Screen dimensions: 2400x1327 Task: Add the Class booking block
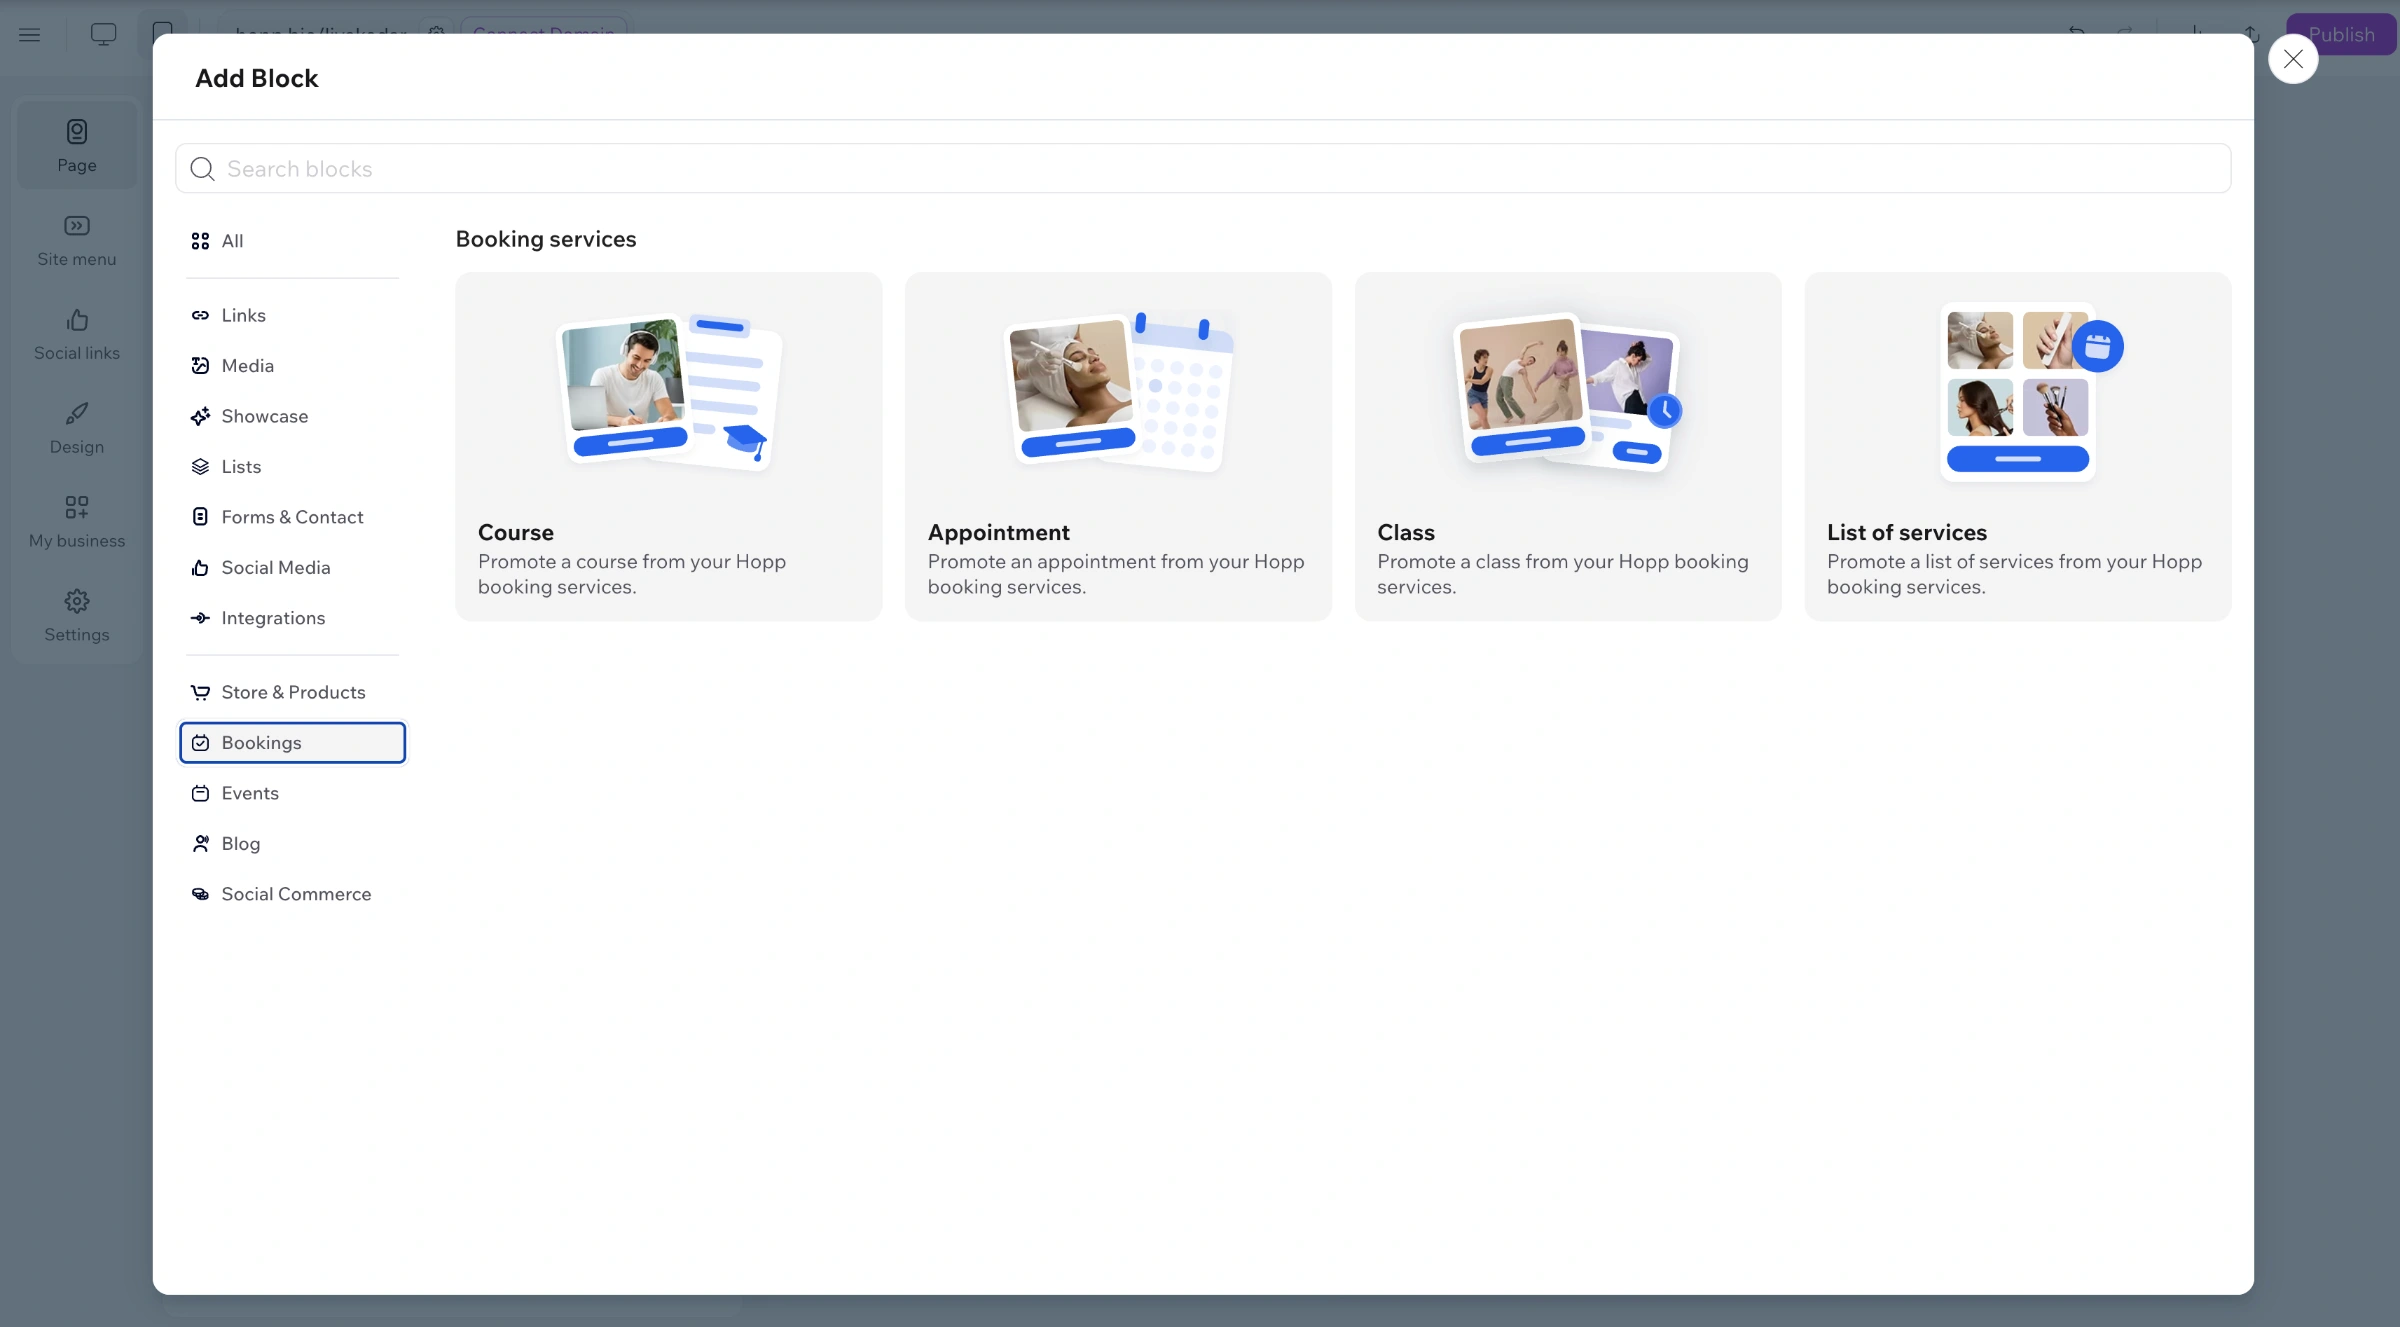point(1568,446)
